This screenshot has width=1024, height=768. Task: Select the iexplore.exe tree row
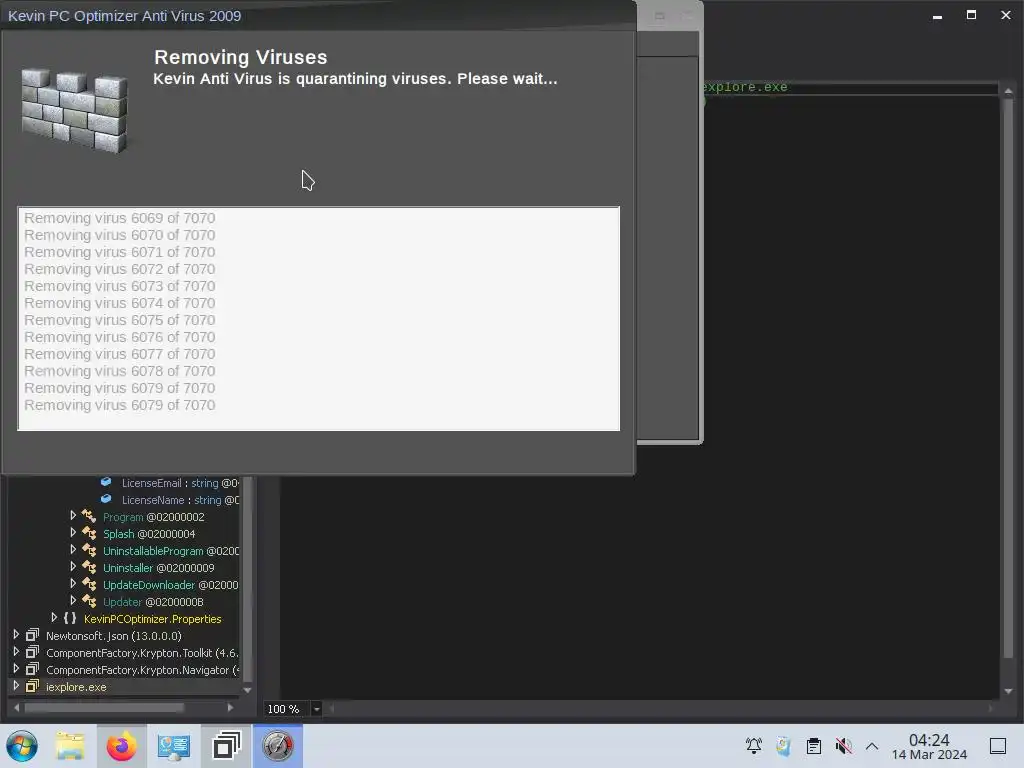pos(124,687)
